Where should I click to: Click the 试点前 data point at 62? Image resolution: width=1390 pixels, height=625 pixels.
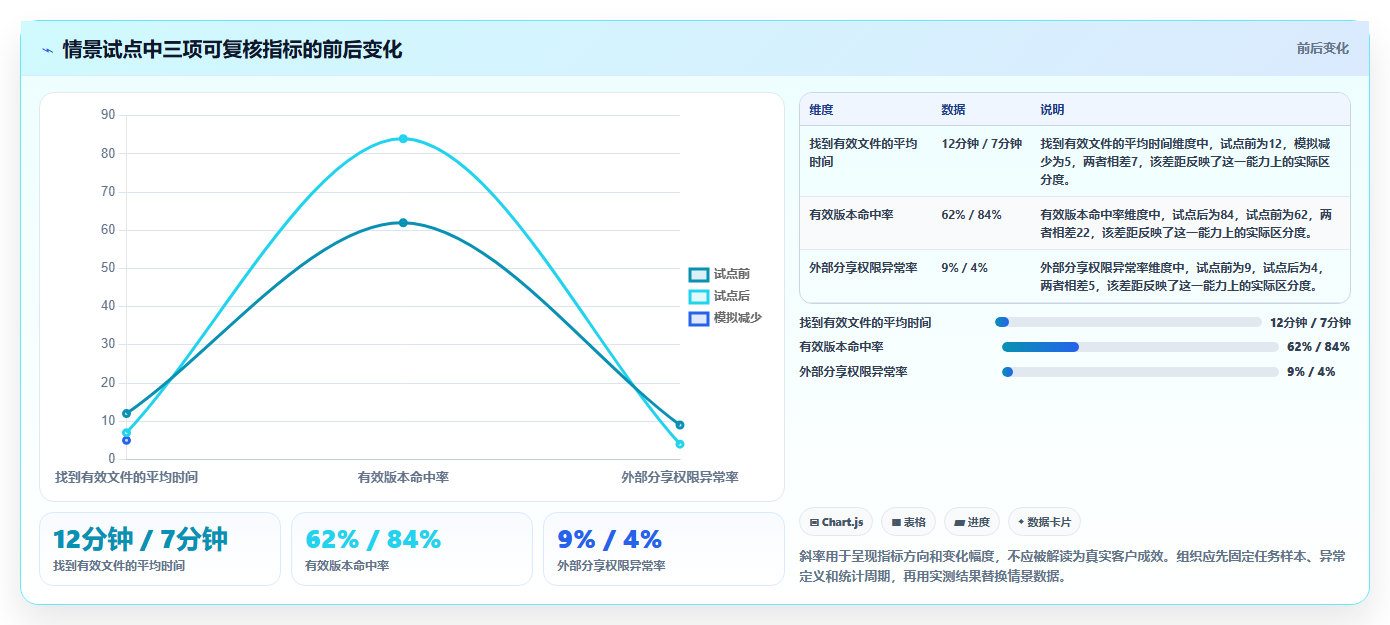pyautogui.click(x=403, y=222)
